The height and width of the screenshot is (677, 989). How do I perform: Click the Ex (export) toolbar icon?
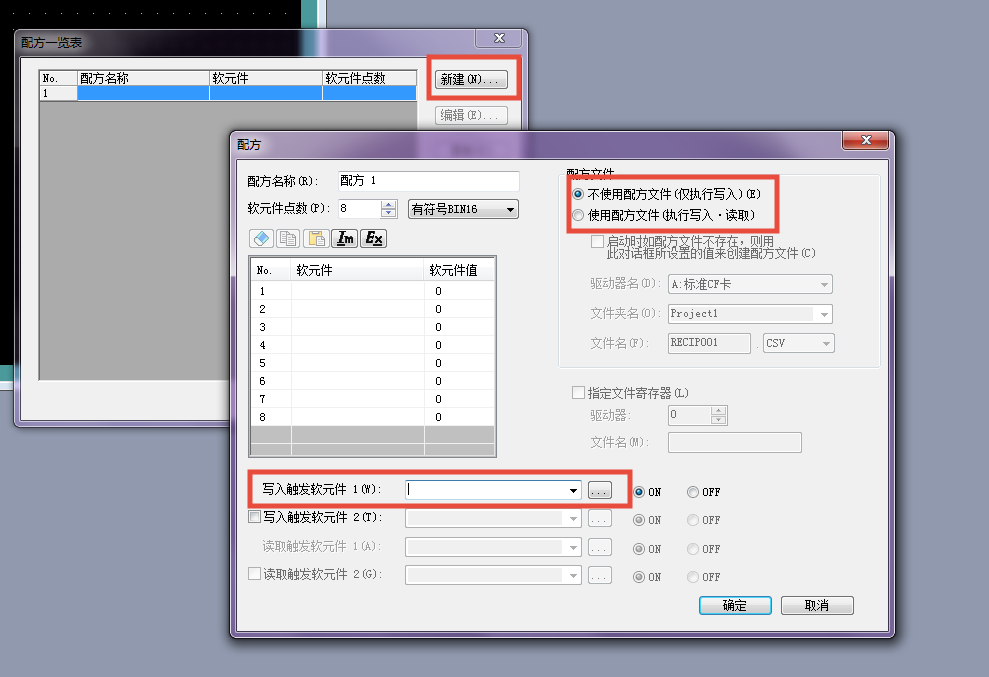pos(373,238)
